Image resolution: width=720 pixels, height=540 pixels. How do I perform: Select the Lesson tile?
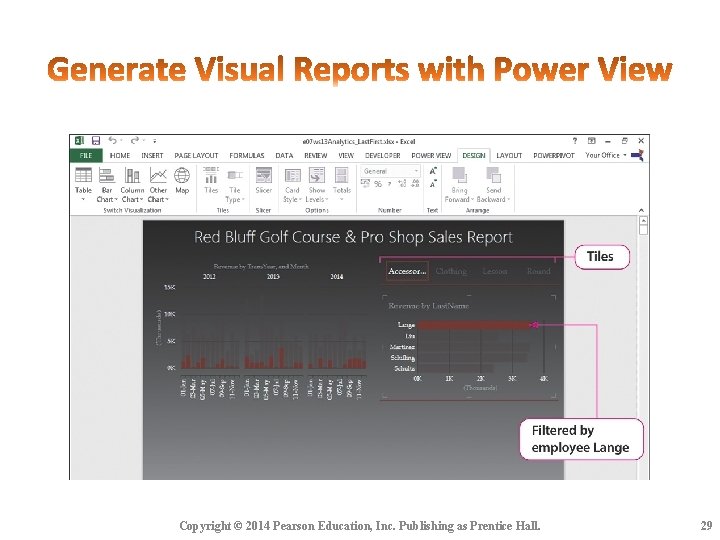click(x=495, y=271)
